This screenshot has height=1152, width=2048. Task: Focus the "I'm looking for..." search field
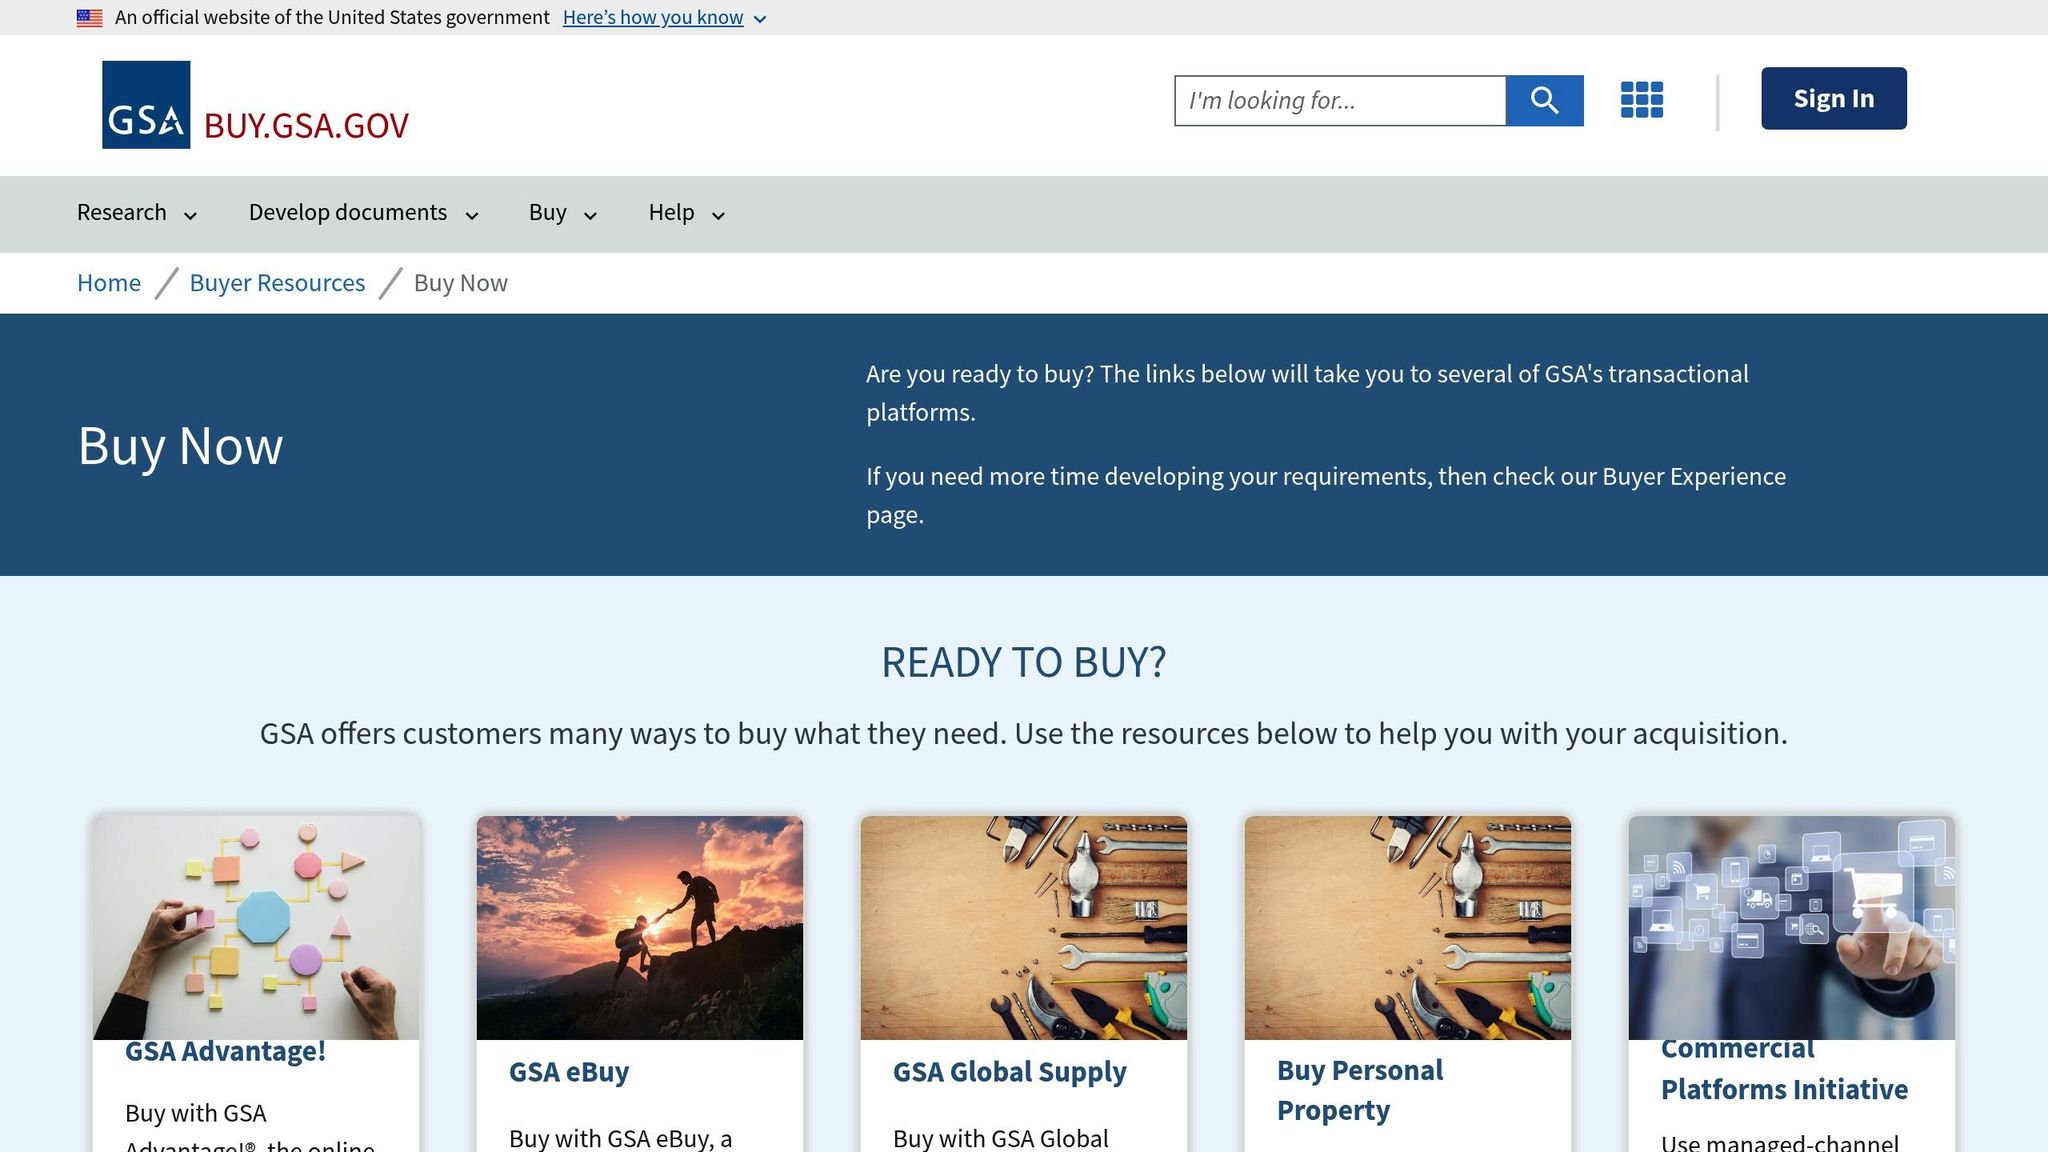pos(1340,101)
